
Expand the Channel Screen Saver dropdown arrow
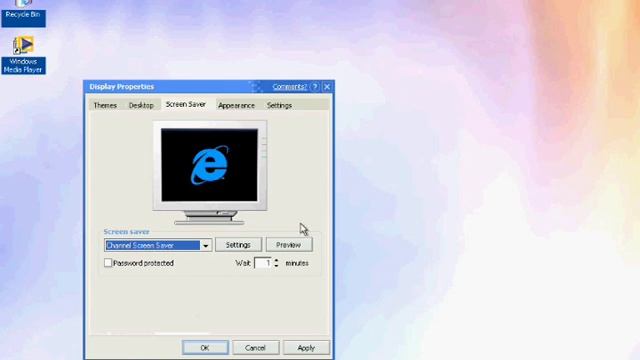pyautogui.click(x=206, y=245)
